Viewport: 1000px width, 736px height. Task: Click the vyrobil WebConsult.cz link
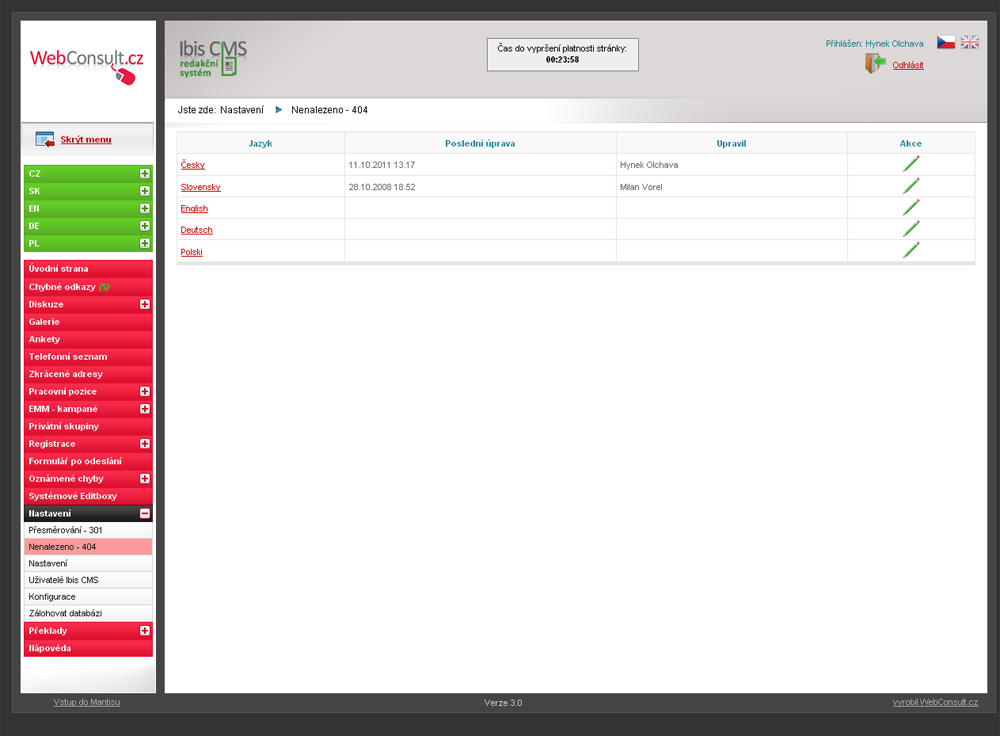935,702
